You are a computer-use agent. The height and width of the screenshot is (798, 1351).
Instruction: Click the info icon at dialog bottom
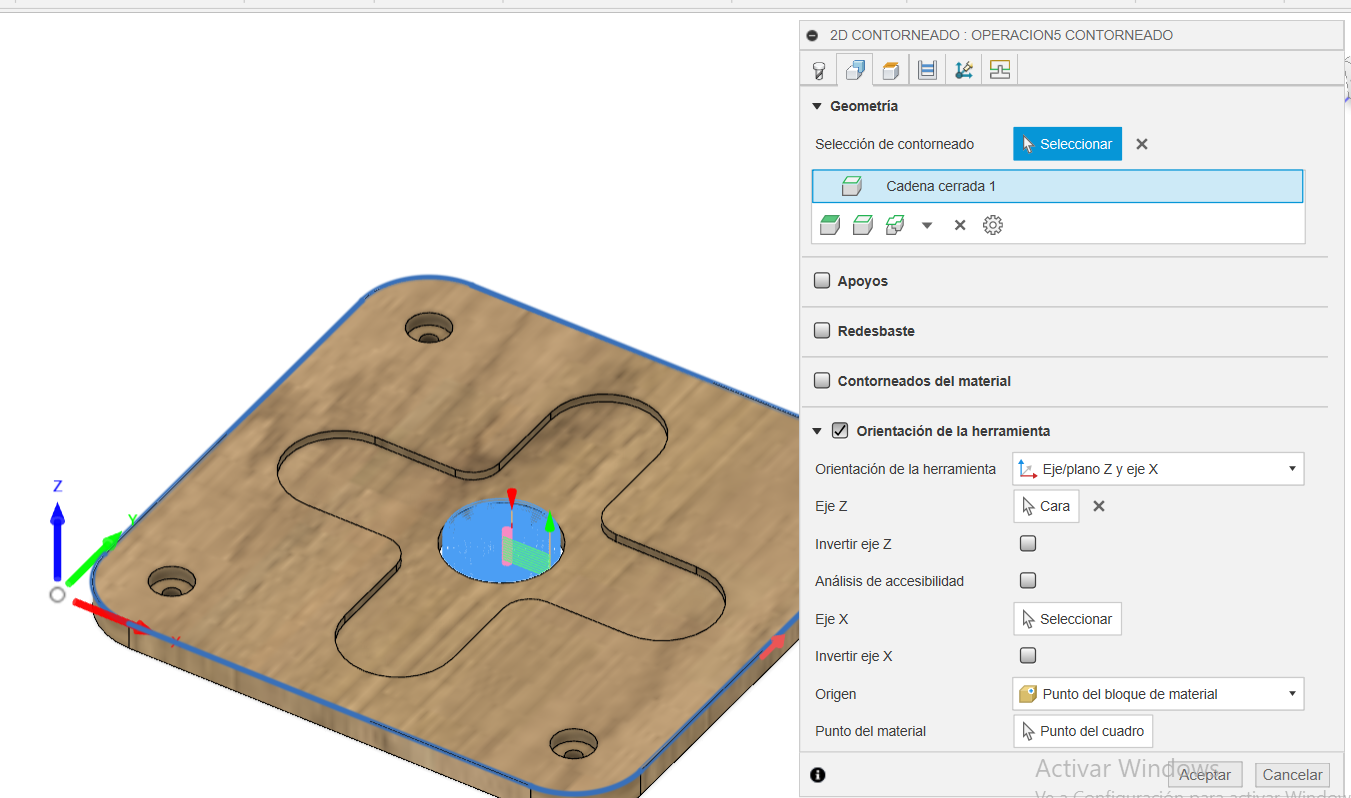(818, 774)
